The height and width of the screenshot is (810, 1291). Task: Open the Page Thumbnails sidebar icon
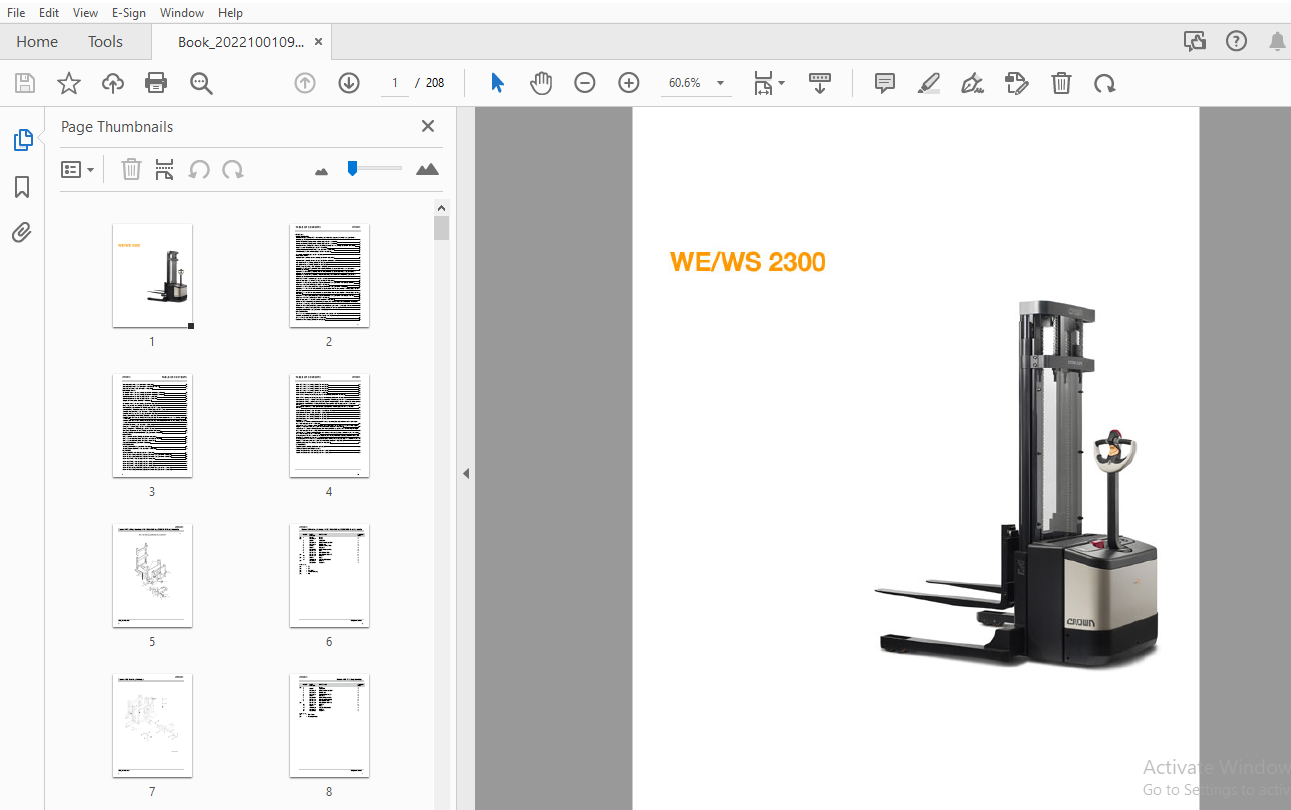(22, 140)
